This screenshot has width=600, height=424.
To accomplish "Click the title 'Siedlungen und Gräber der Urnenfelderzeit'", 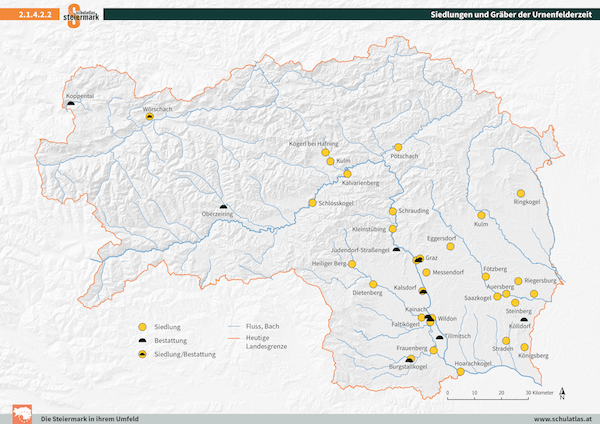I will coord(511,15).
